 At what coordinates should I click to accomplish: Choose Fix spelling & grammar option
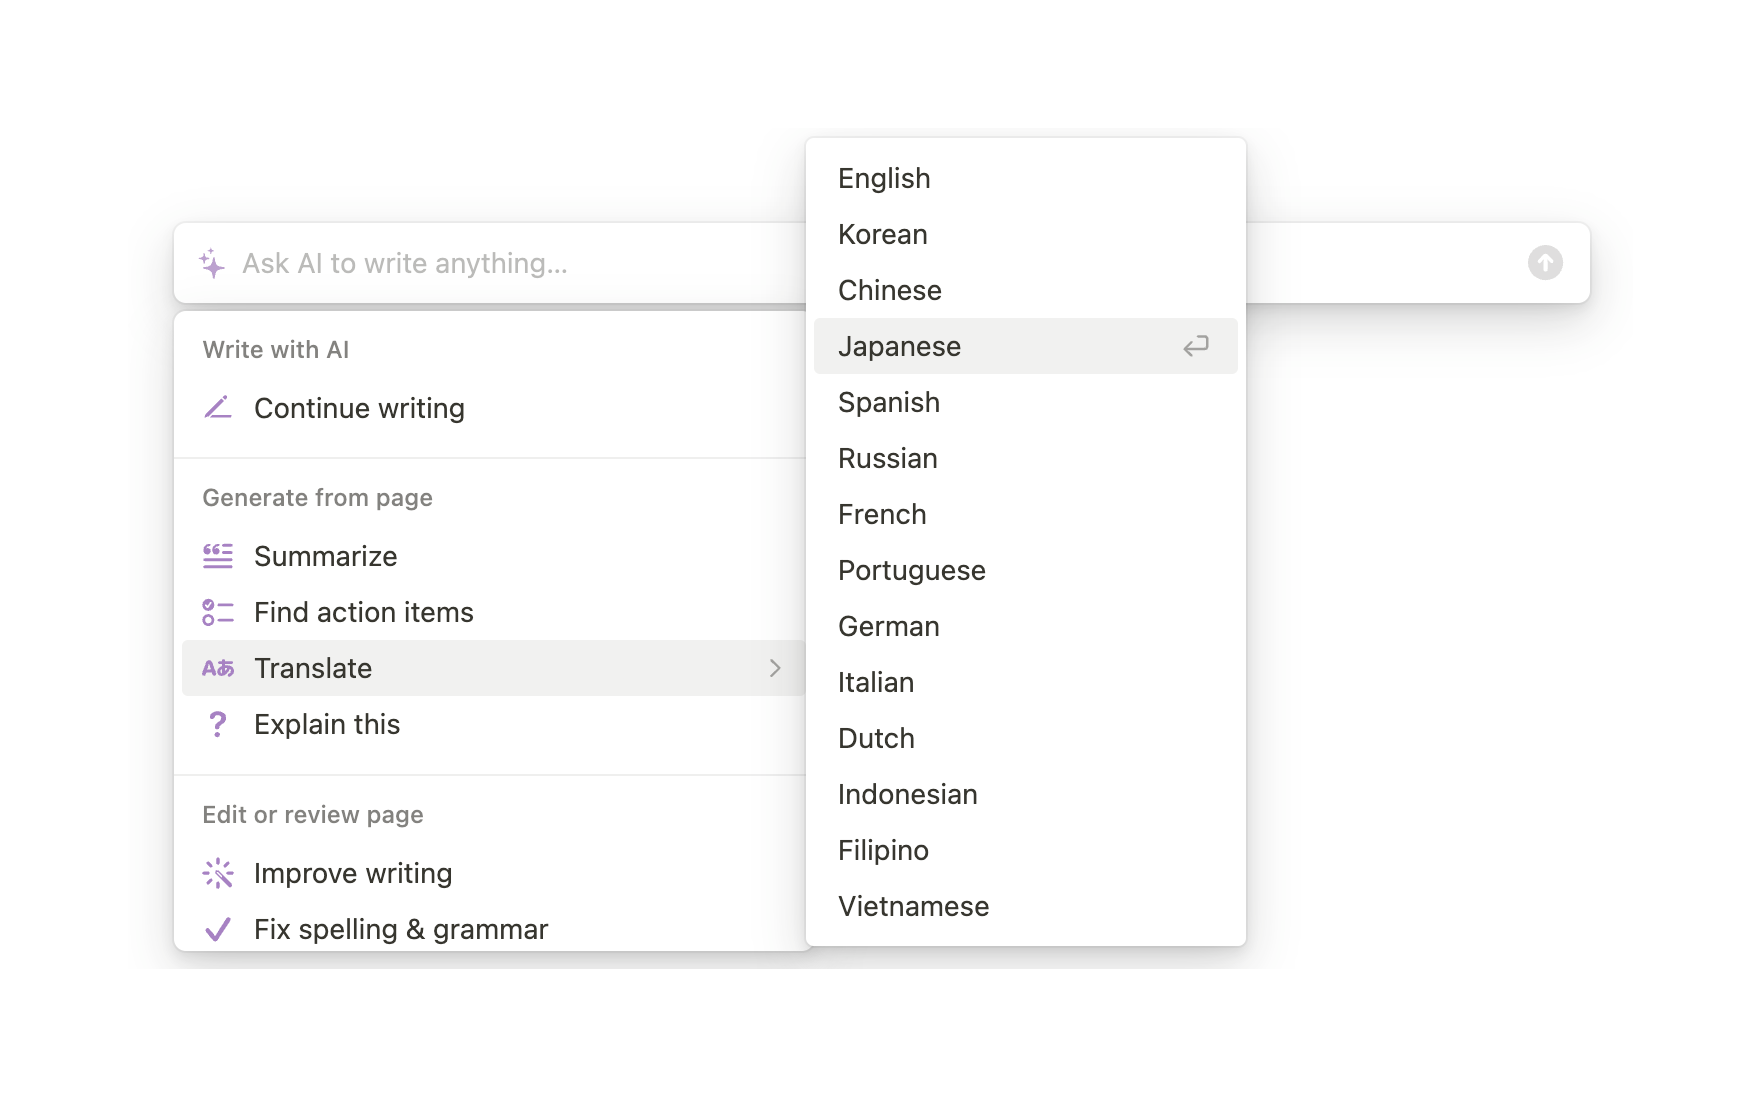point(401,928)
